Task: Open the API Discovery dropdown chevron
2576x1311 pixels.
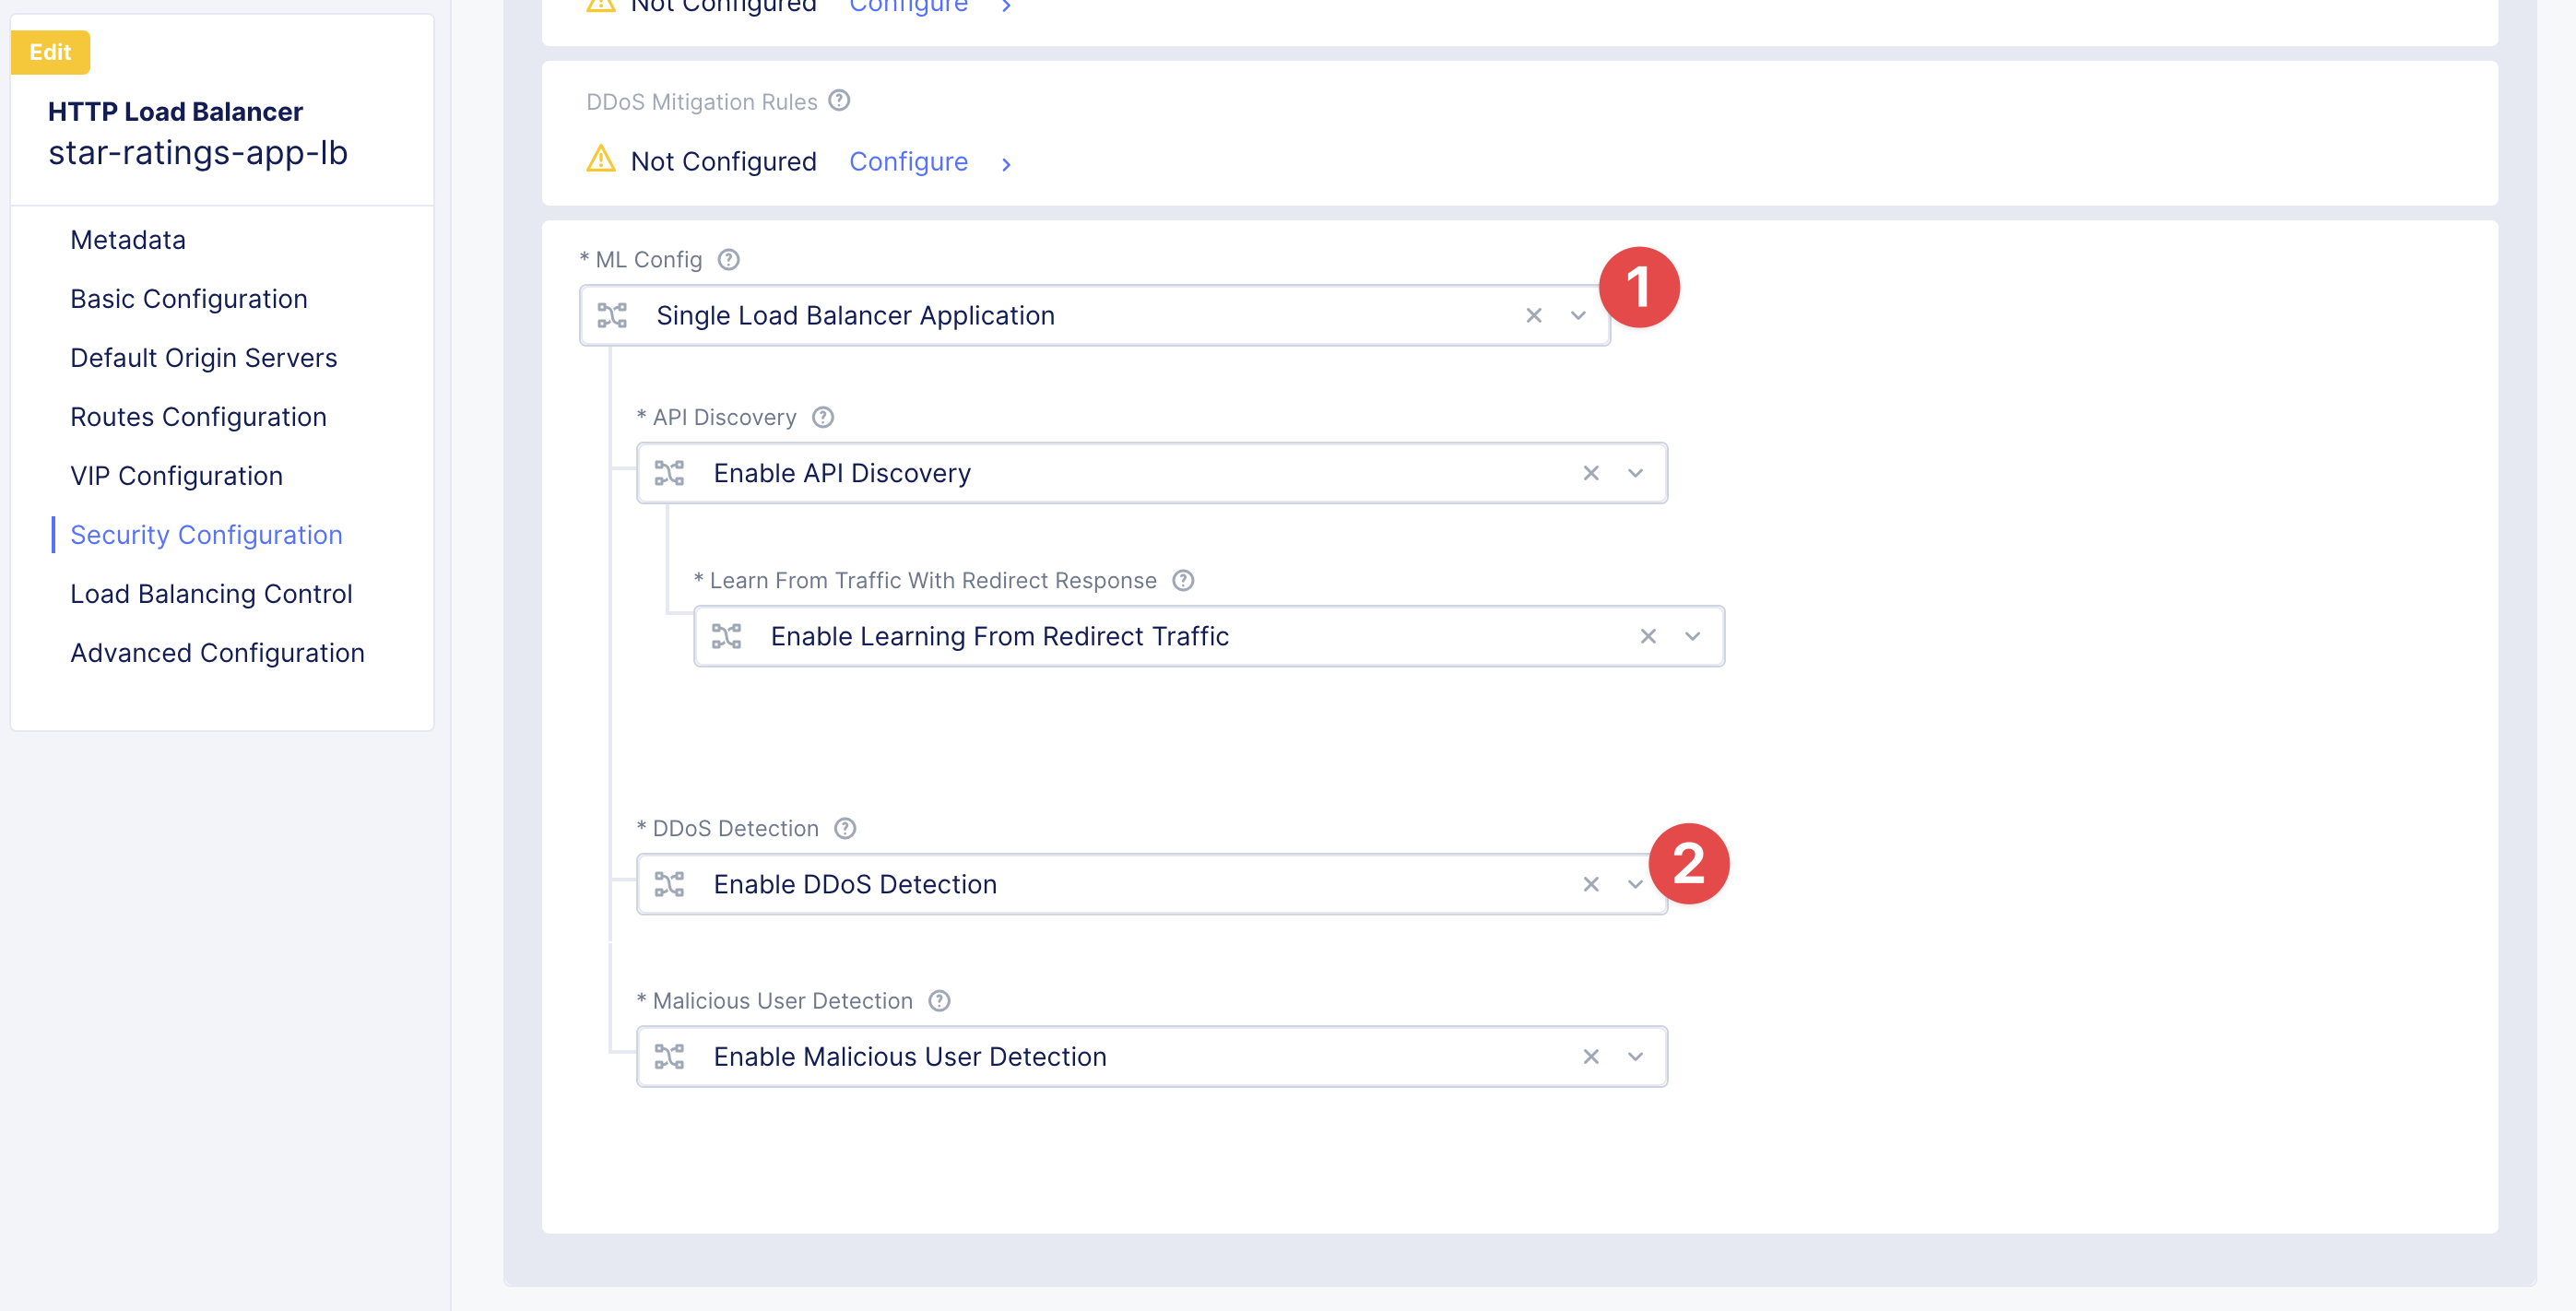Action: pyautogui.click(x=1635, y=473)
